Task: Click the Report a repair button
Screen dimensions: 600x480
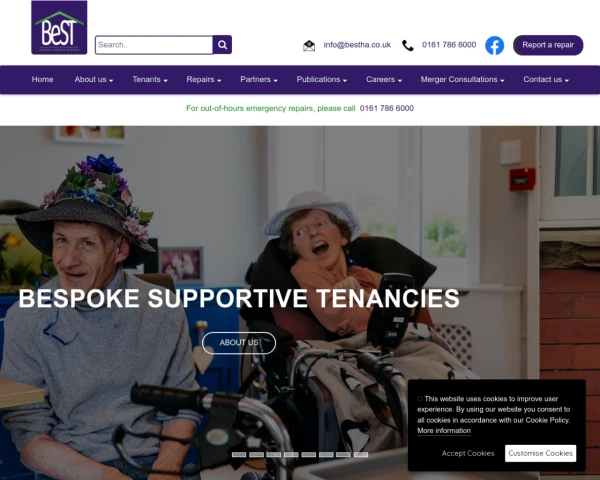Action: click(548, 45)
